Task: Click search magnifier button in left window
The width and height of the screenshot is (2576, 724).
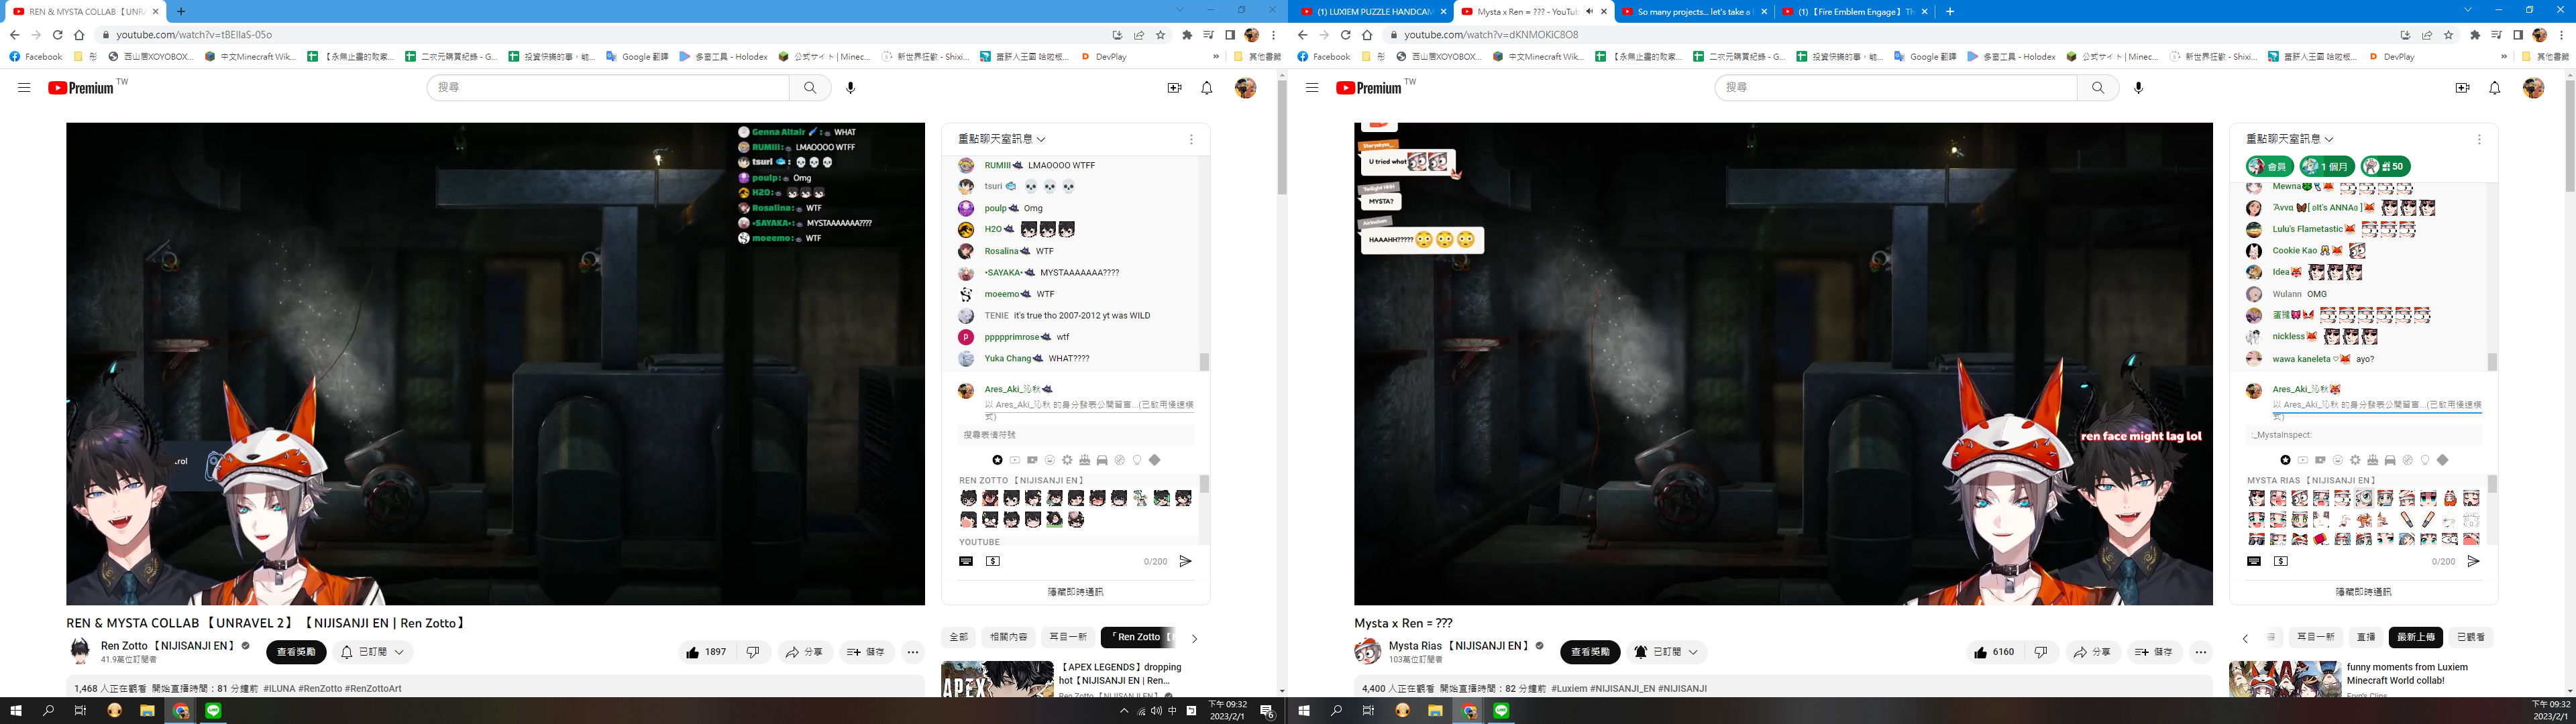Action: tap(810, 88)
